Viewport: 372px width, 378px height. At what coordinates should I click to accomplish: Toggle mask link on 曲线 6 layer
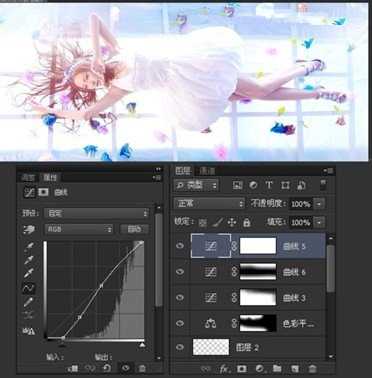pyautogui.click(x=235, y=272)
